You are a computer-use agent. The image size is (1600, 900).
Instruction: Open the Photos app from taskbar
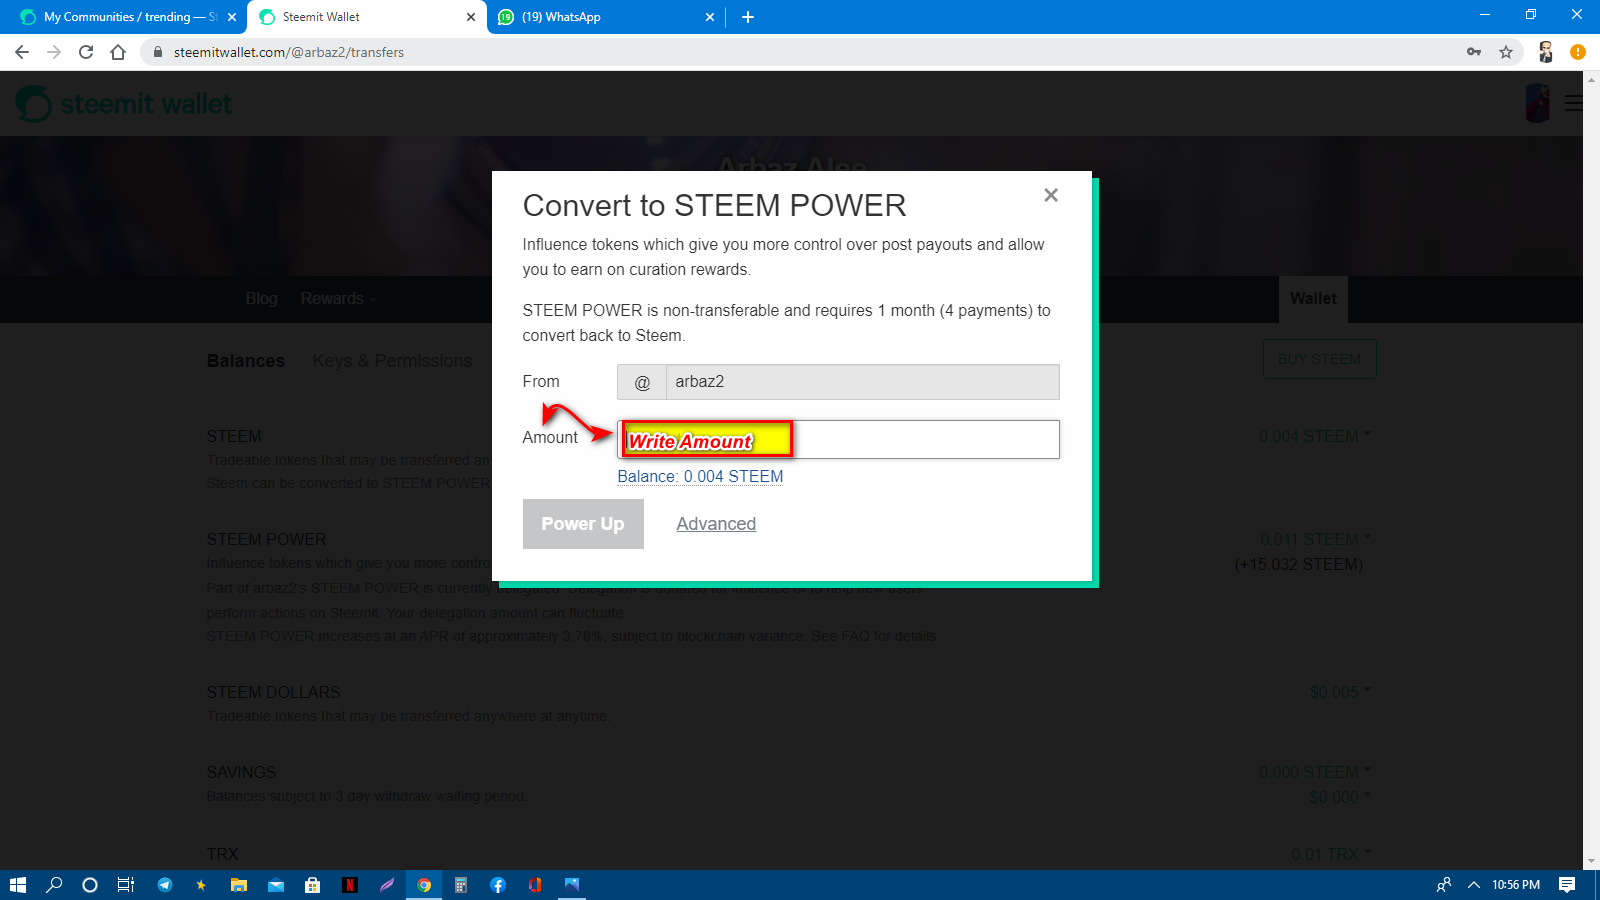point(572,885)
